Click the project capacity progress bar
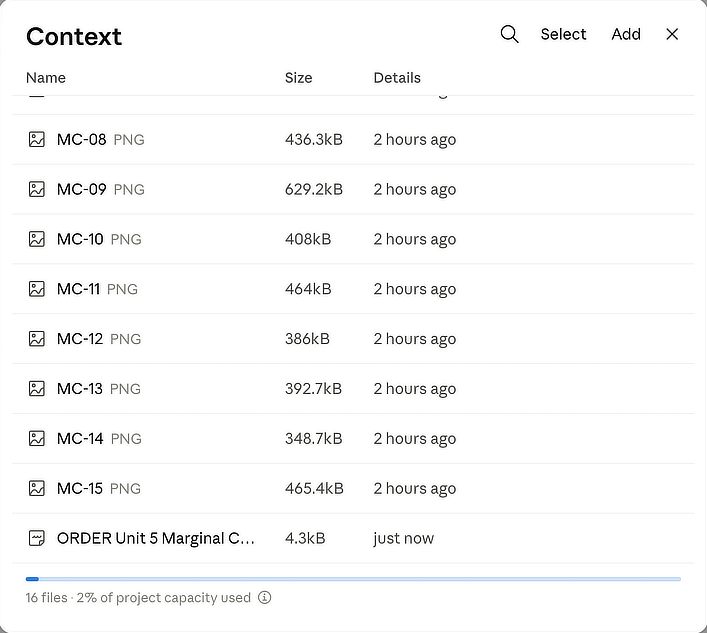The image size is (707, 633). [x=353, y=579]
